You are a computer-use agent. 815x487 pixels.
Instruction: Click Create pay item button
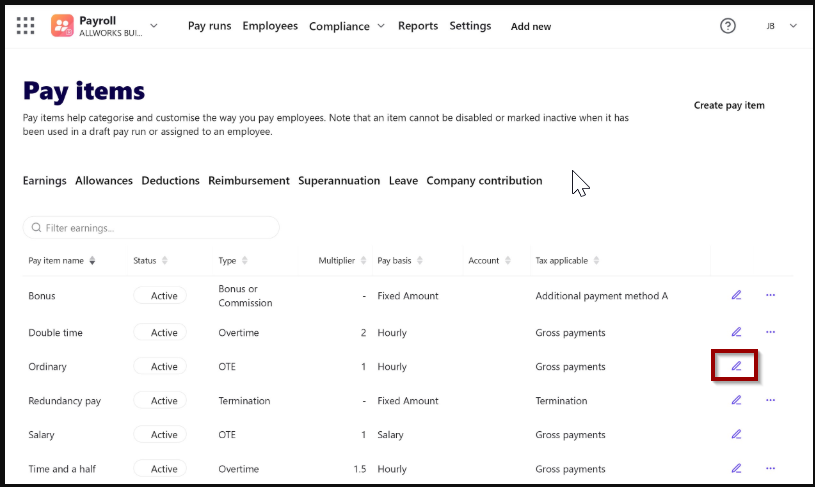point(729,106)
